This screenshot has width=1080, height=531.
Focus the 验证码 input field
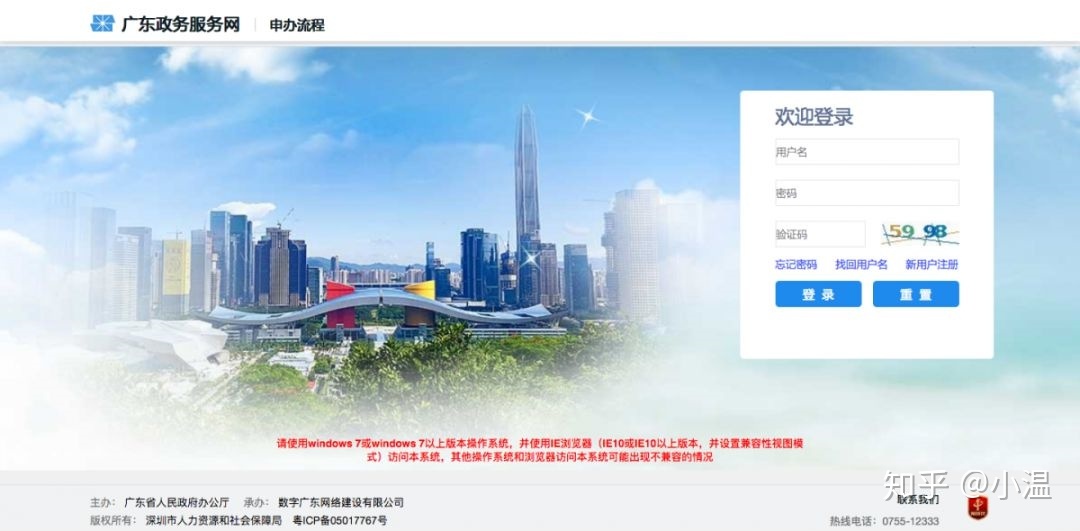click(820, 234)
